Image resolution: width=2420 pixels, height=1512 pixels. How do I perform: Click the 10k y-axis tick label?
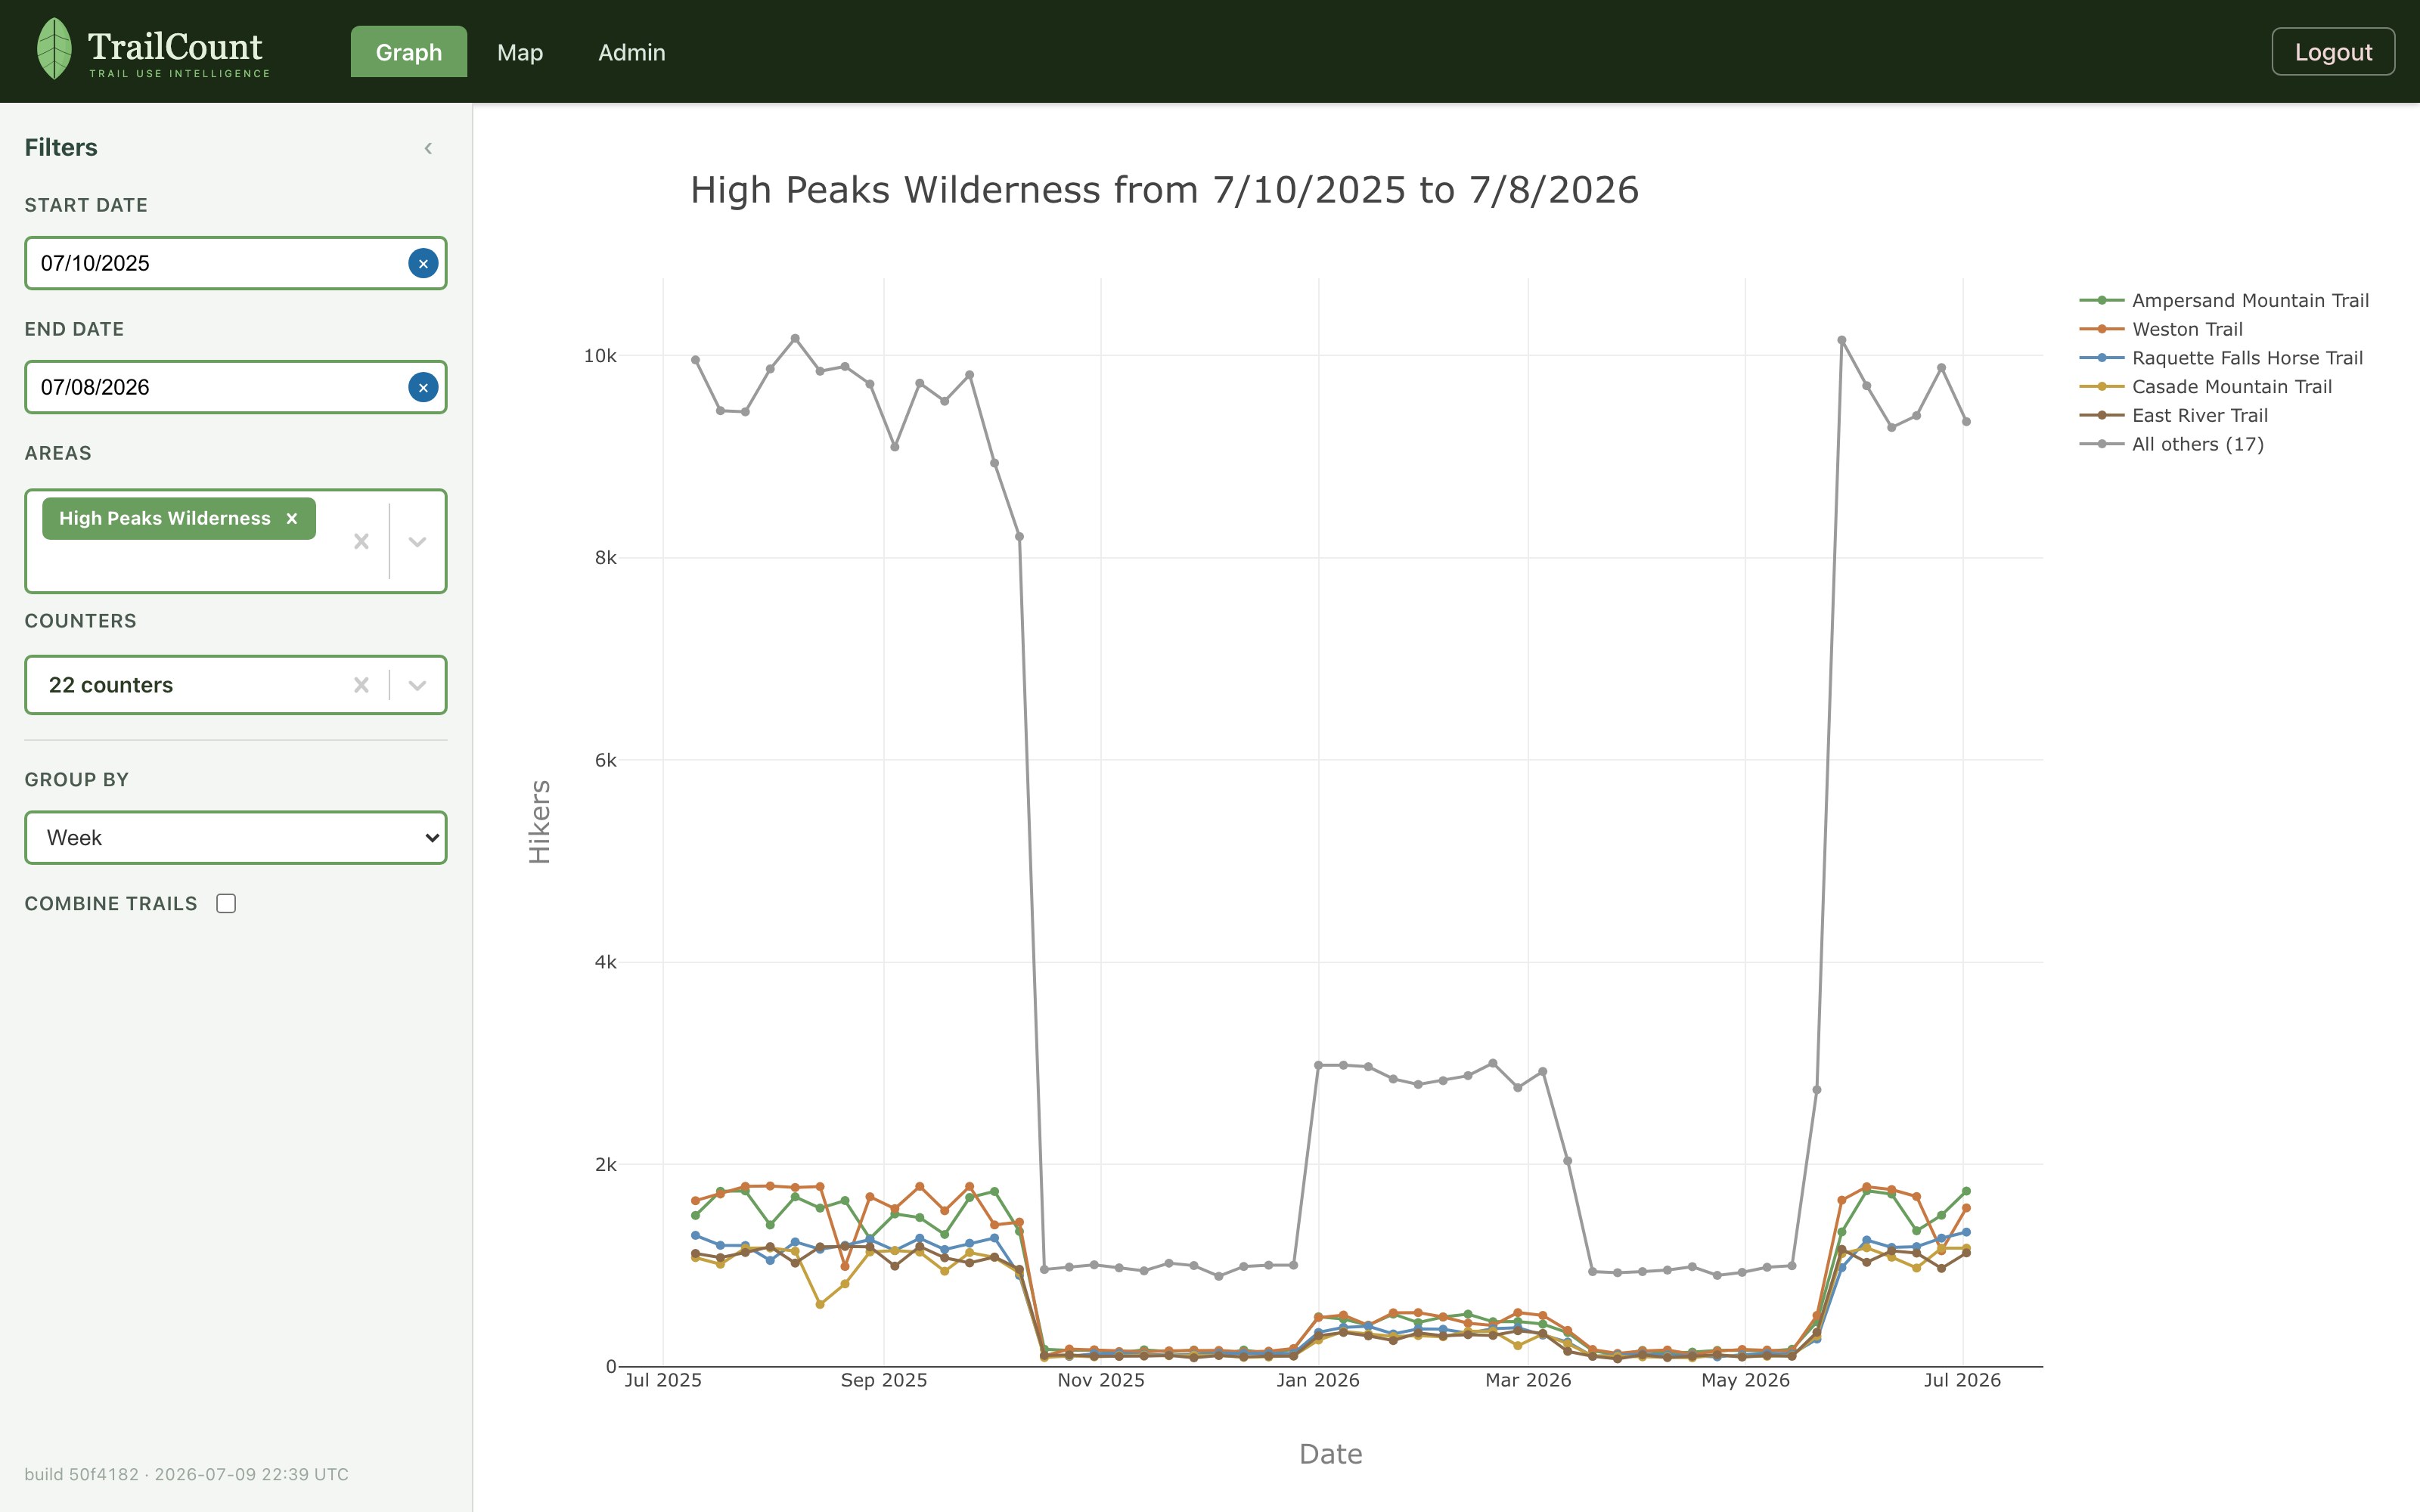coord(600,356)
